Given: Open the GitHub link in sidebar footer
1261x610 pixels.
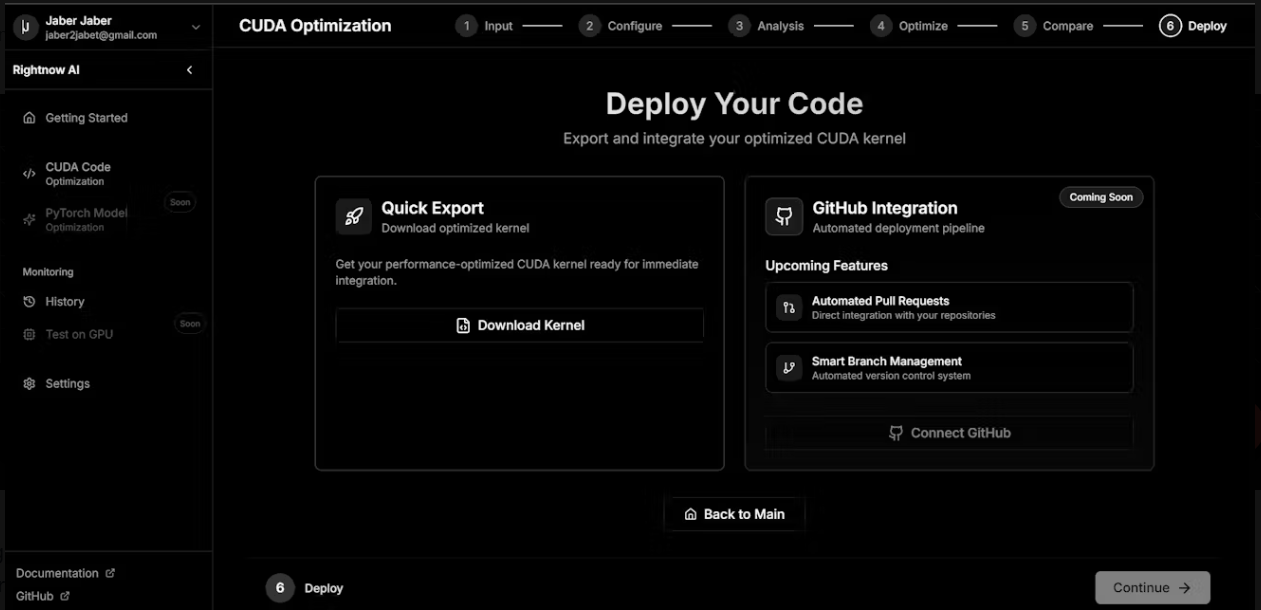Looking at the screenshot, I should click(43, 597).
